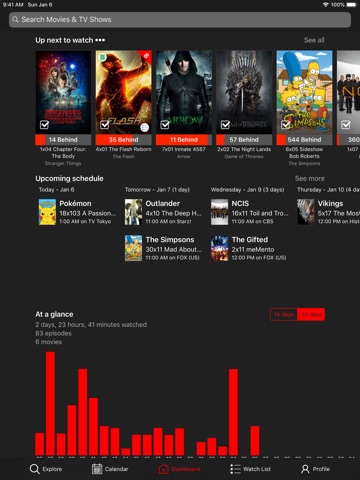Mark The Simpsons episode as watched
Screen dimensions: 360x480
pos(286,125)
